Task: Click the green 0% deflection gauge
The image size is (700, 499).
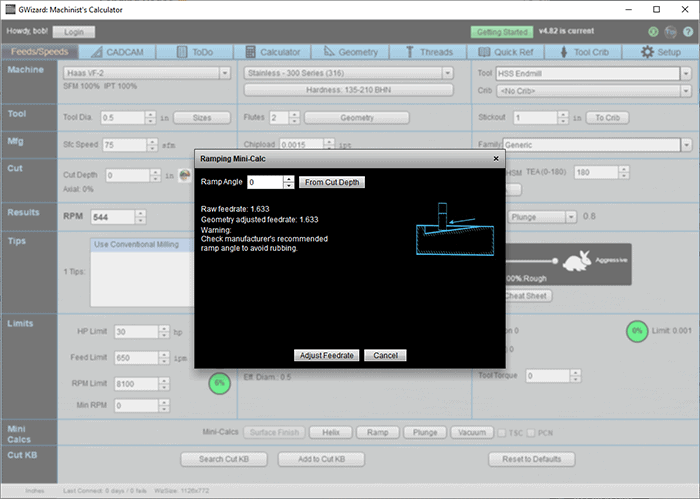Action: 637,331
